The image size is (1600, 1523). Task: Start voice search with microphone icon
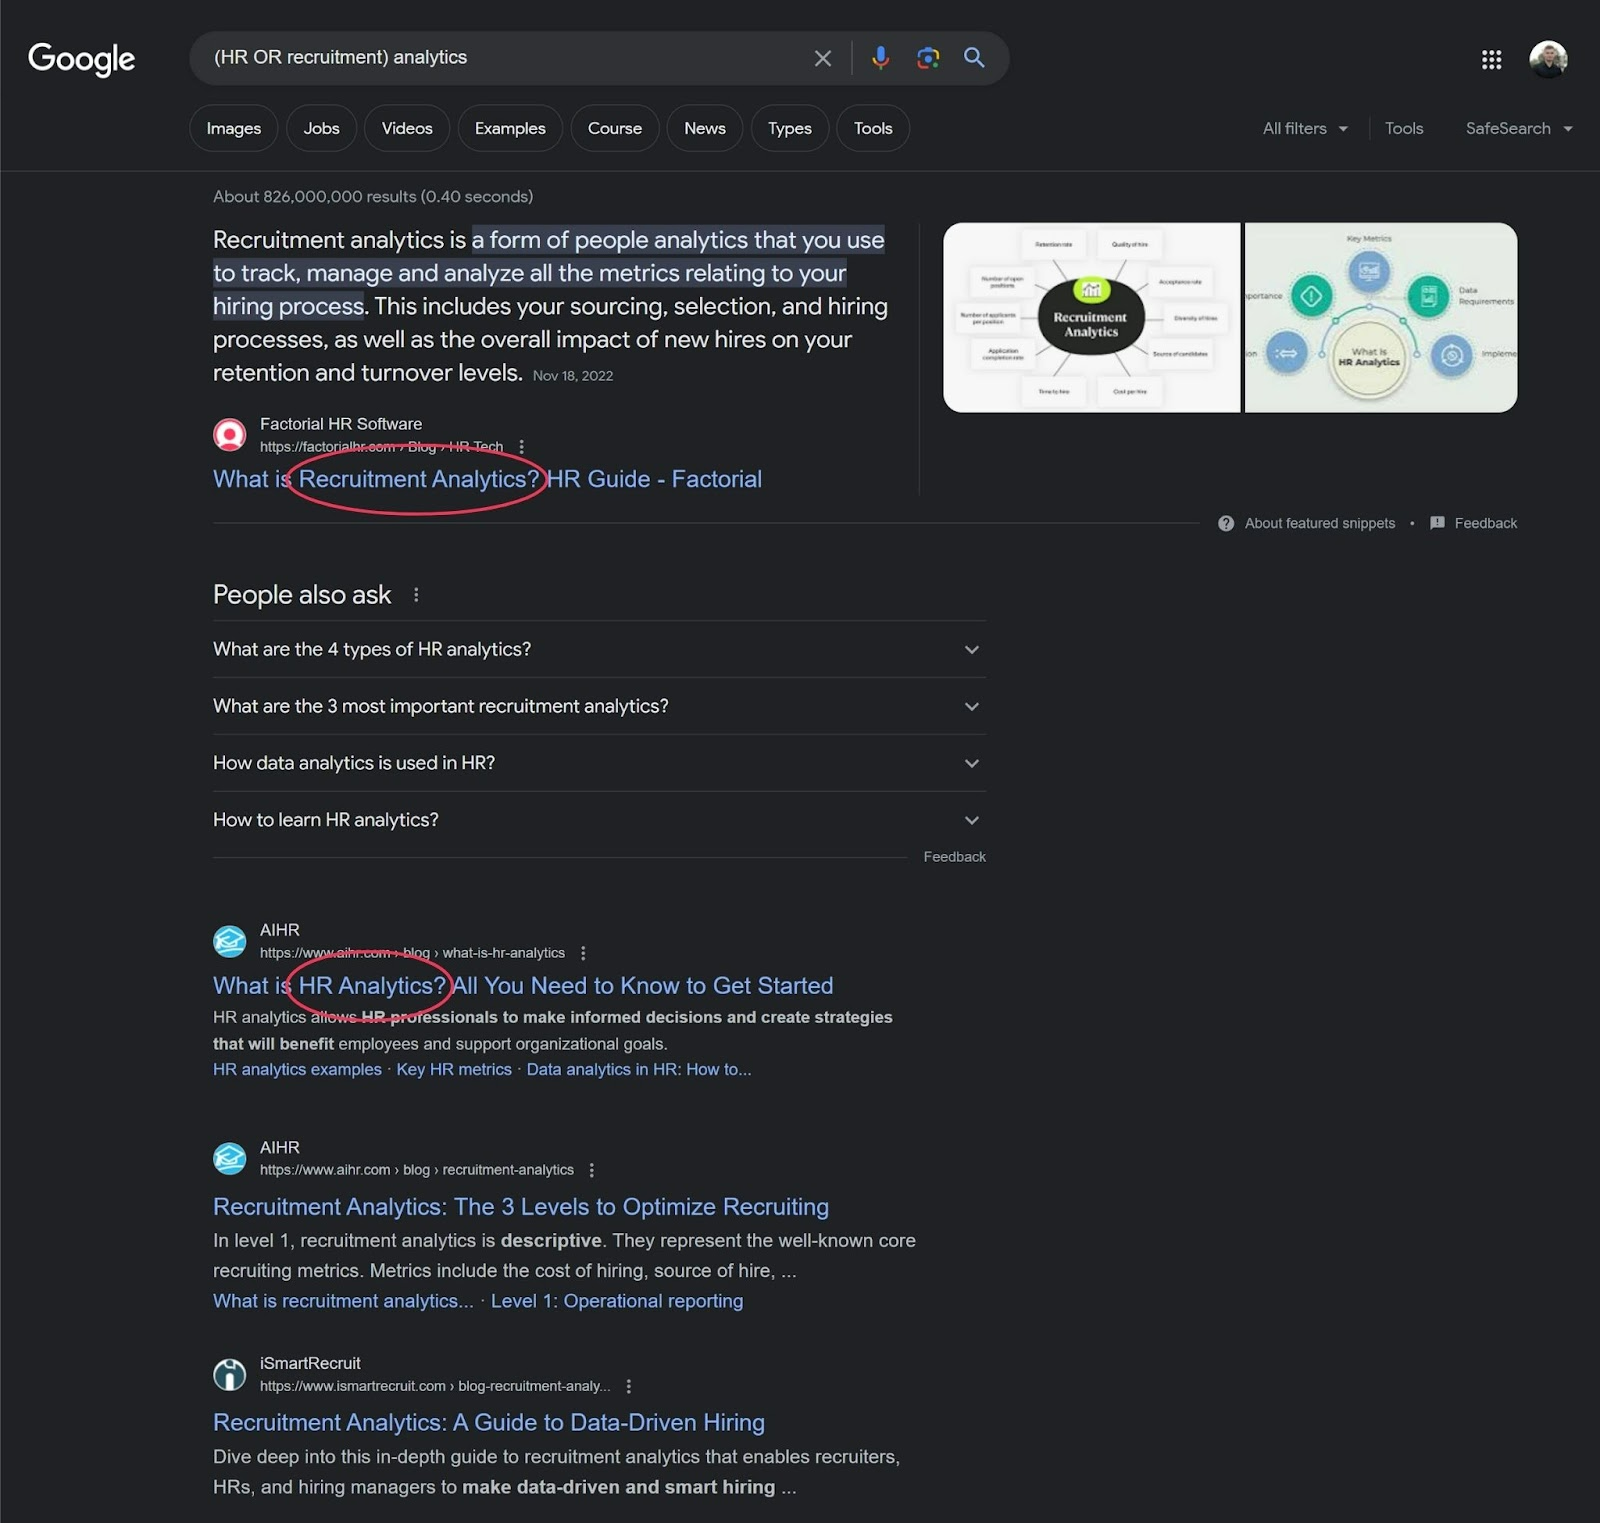[880, 58]
